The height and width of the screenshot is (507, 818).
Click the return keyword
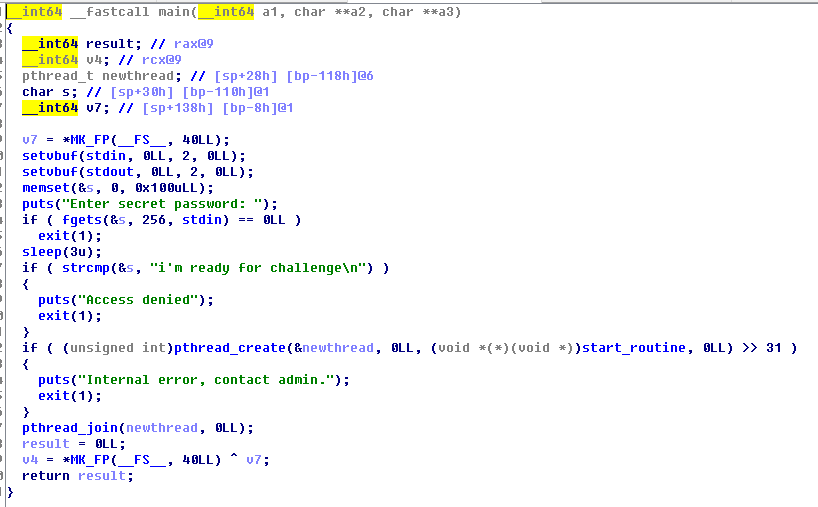point(46,476)
